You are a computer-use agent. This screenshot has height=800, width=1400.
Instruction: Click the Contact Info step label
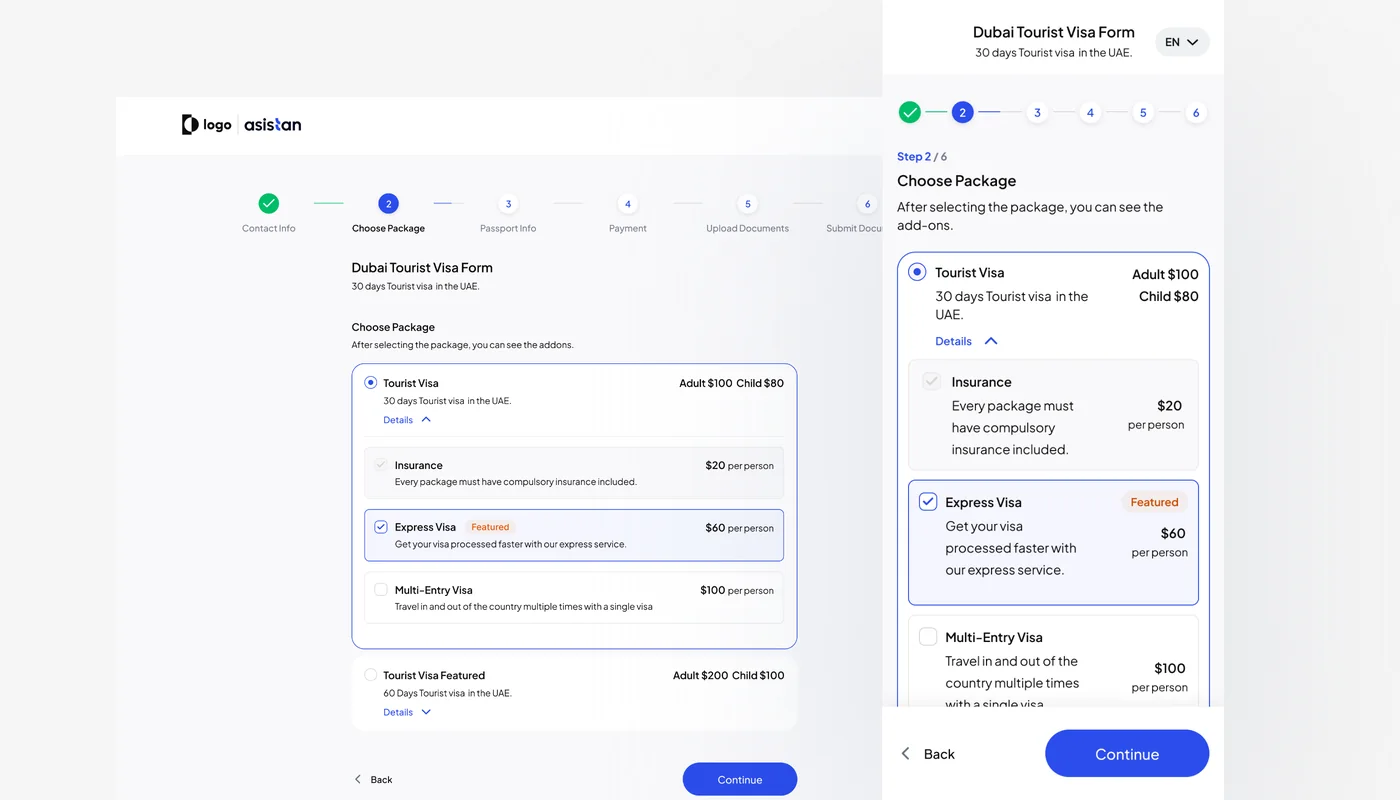click(x=269, y=228)
